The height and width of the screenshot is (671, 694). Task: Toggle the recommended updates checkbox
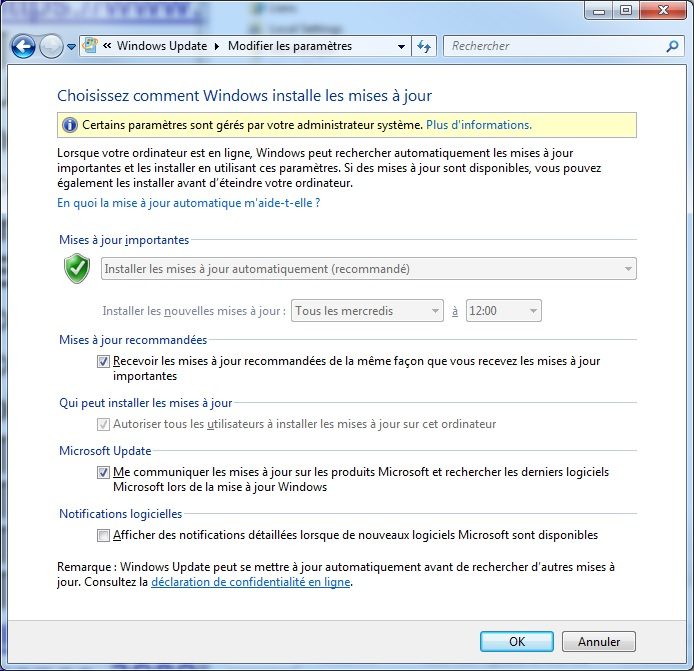coord(104,361)
